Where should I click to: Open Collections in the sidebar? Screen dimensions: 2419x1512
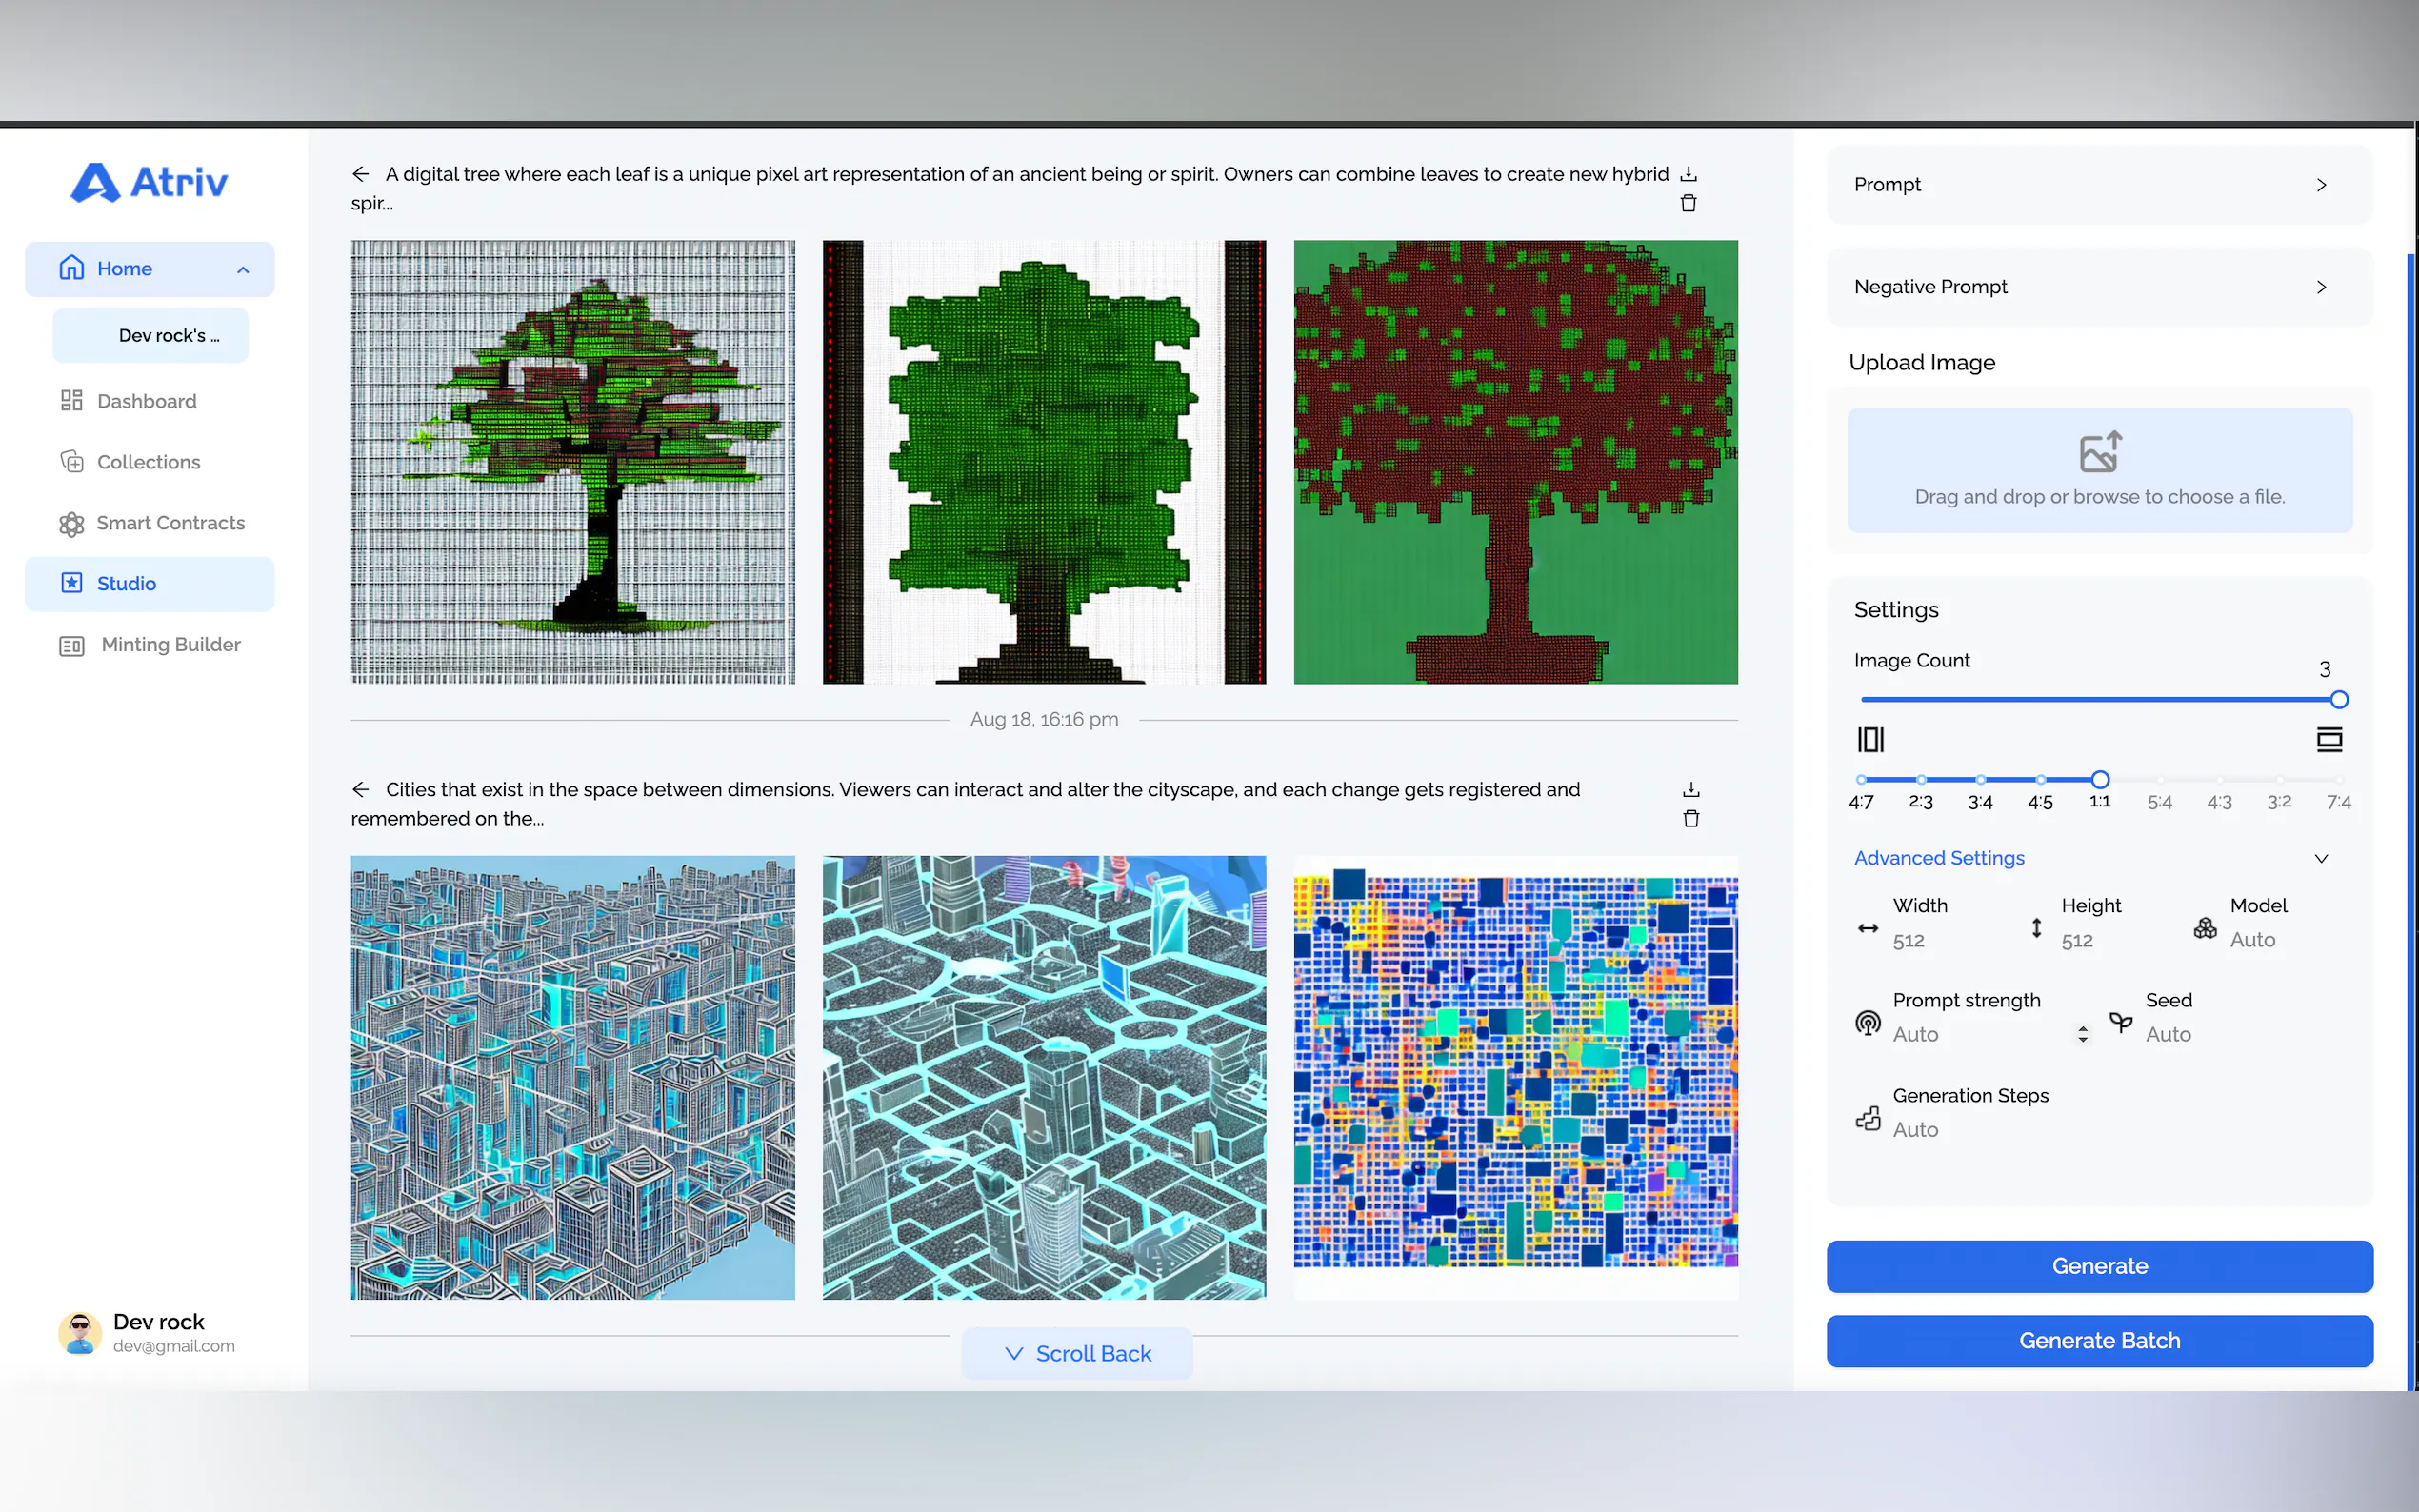click(x=148, y=462)
